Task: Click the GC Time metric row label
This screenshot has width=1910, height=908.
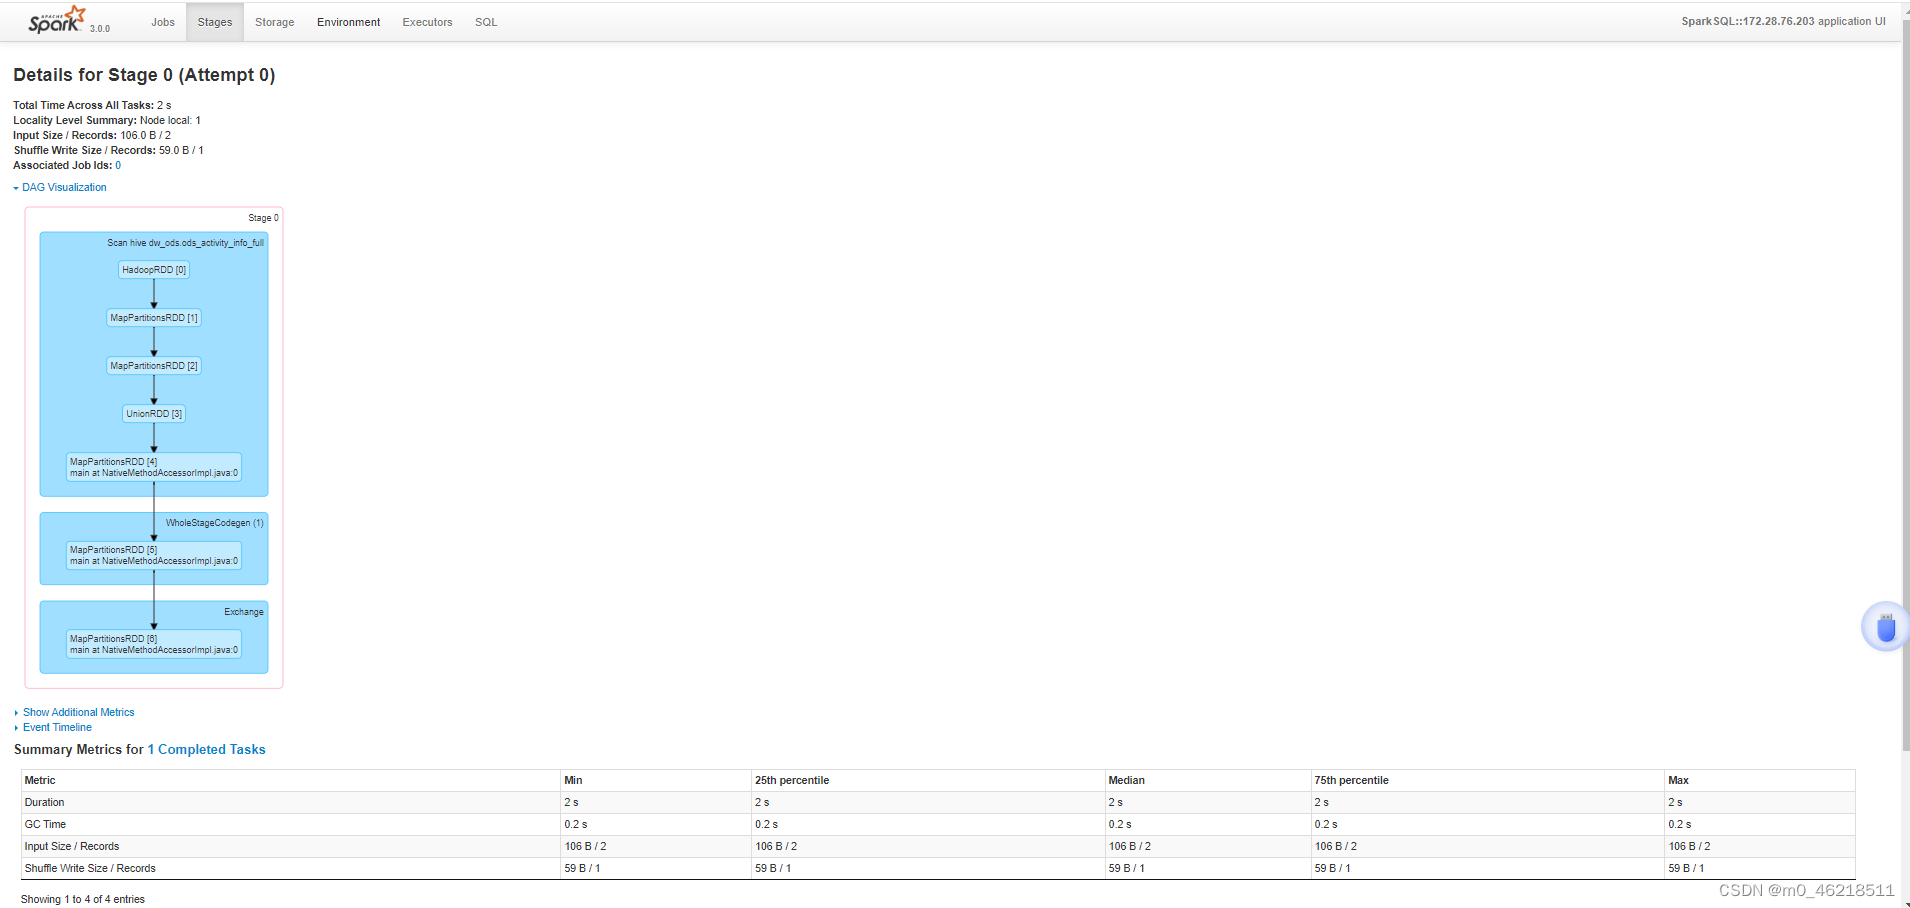Action: (x=45, y=824)
